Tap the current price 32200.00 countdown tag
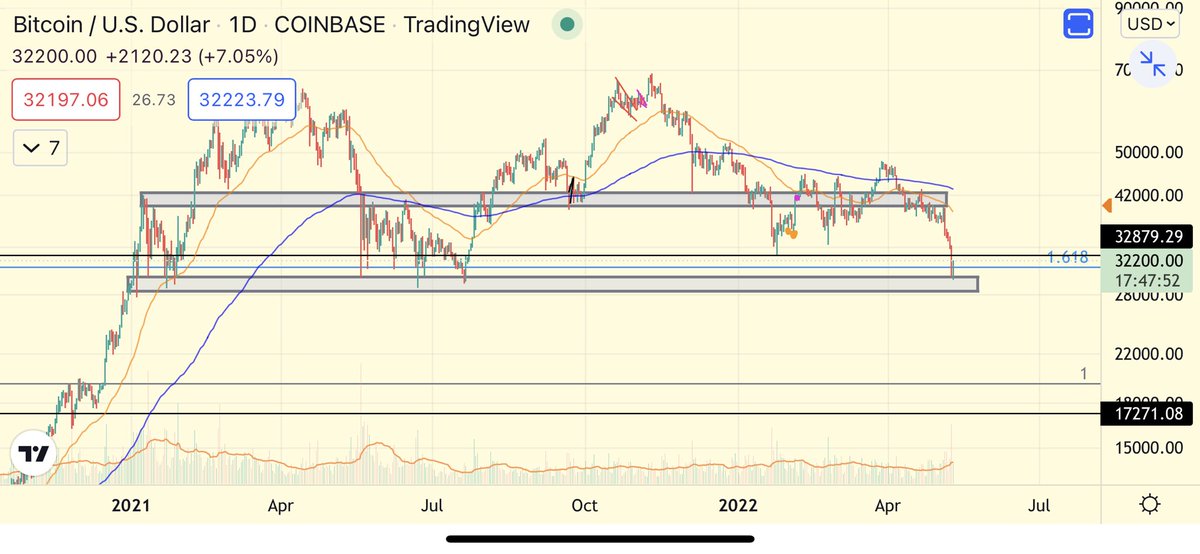Image resolution: width=1200 pixels, height=554 pixels. click(x=1145, y=271)
